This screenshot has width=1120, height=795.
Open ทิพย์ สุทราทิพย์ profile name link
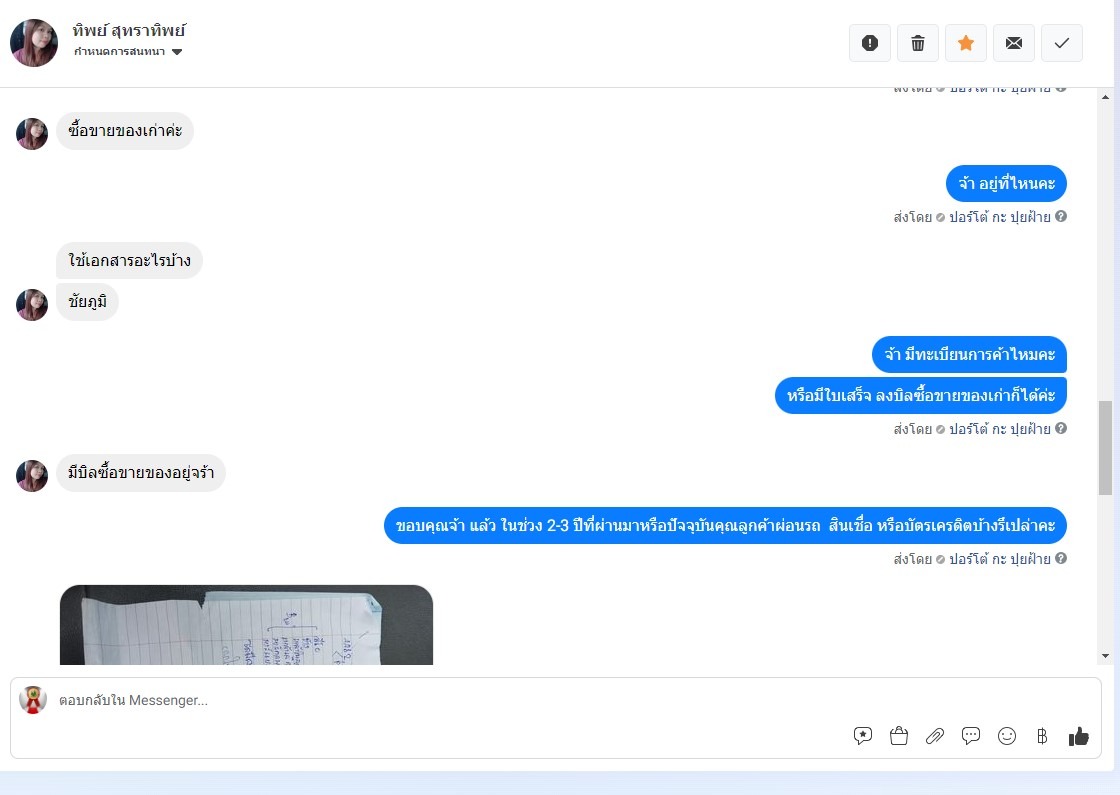pos(129,31)
